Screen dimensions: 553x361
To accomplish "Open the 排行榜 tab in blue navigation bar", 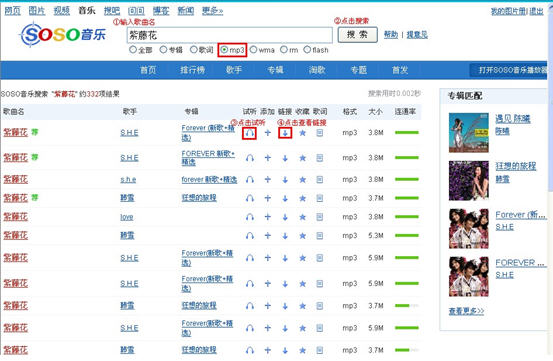I will pyautogui.click(x=192, y=70).
